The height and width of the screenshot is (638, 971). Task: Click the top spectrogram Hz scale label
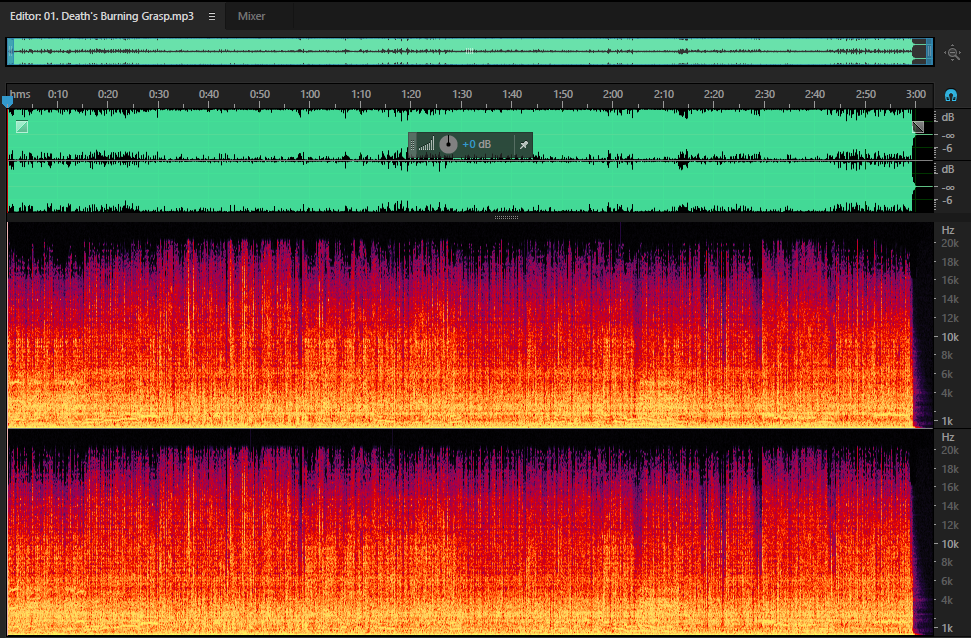pyautogui.click(x=948, y=230)
